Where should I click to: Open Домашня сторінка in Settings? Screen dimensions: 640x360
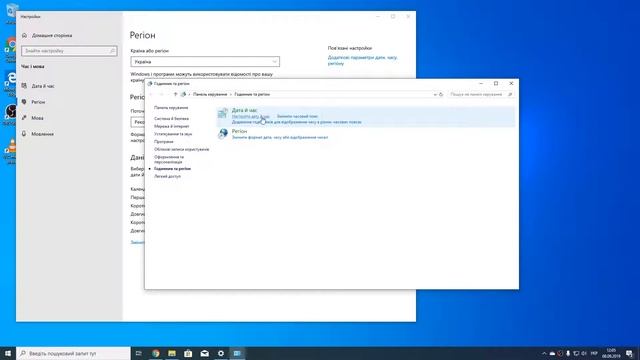pyautogui.click(x=52, y=36)
